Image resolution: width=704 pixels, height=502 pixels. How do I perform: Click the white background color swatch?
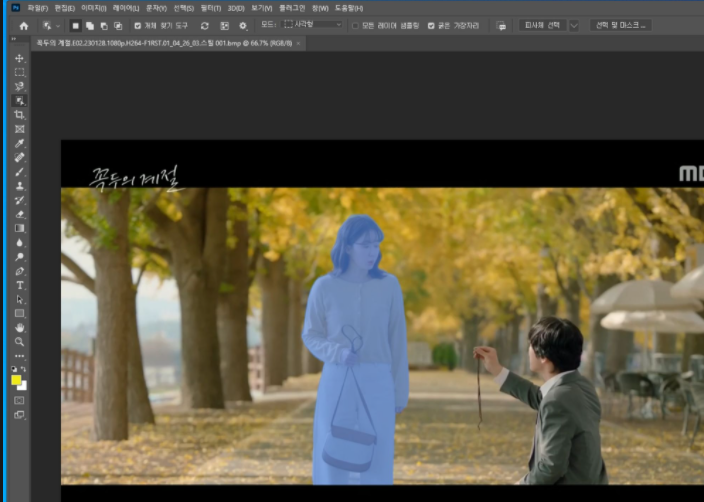tap(23, 387)
